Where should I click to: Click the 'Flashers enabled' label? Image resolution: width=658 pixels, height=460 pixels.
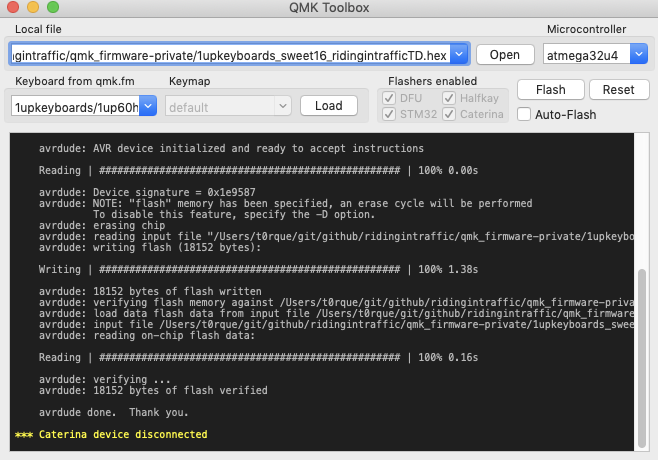point(432,81)
